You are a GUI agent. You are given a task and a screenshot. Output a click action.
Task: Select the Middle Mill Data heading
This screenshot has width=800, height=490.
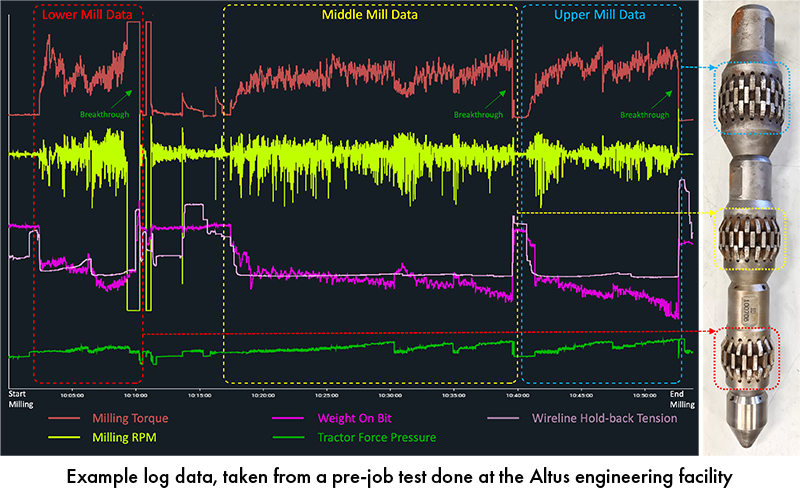[370, 16]
